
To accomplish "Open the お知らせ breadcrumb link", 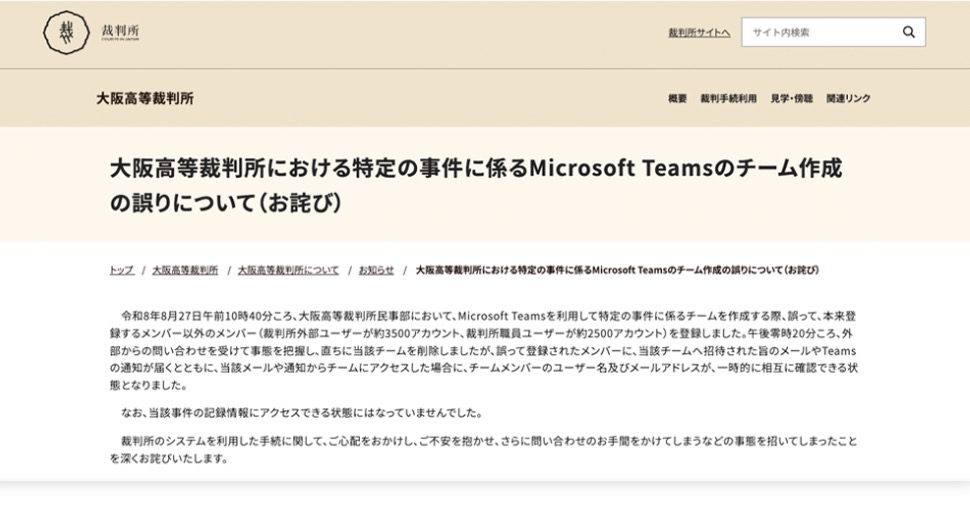I will (376, 270).
